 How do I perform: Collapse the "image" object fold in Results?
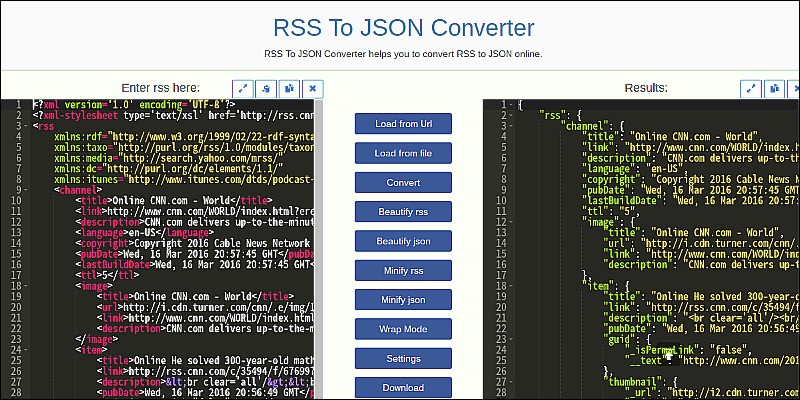[511, 222]
